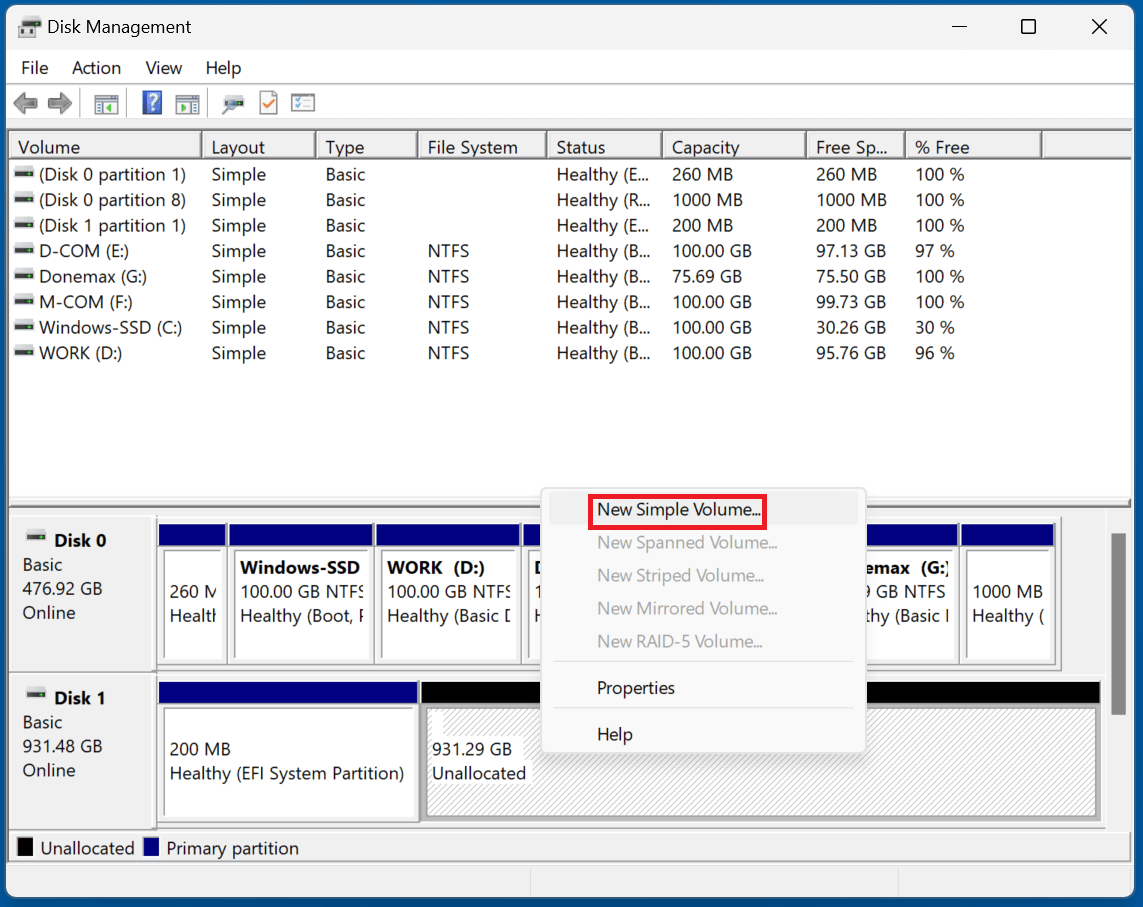The height and width of the screenshot is (907, 1143).
Task: Open the View menu
Action: 163,67
